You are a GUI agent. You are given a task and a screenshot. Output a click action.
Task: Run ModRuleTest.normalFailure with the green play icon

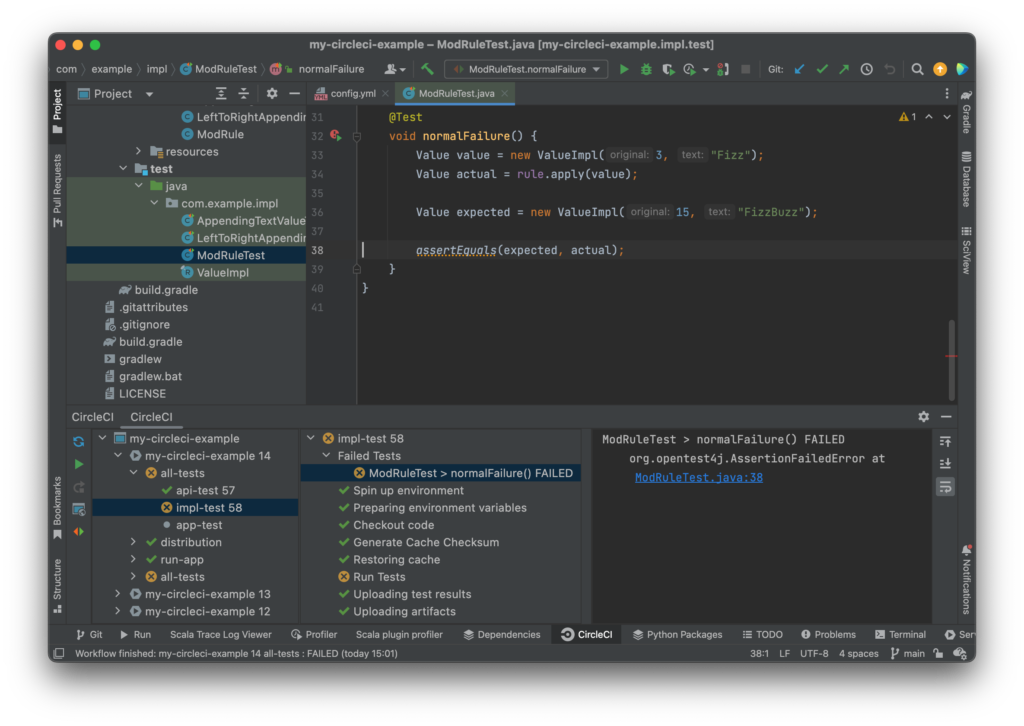click(624, 69)
